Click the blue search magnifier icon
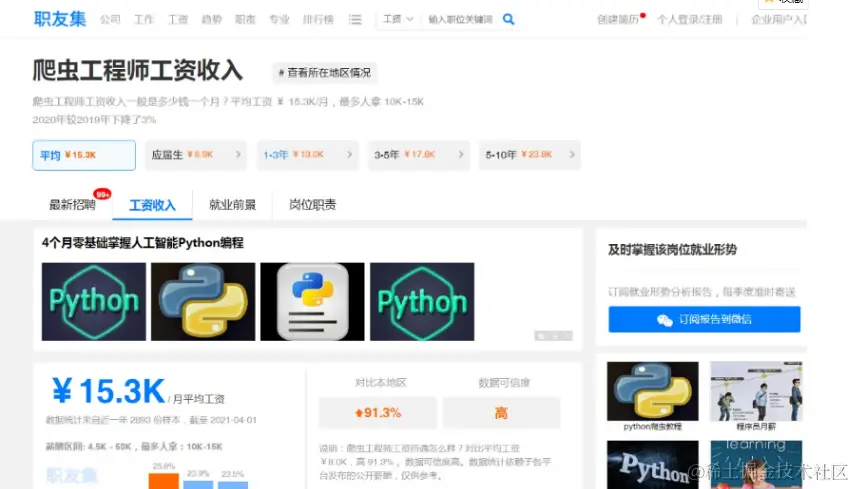855x489 pixels. pos(508,19)
